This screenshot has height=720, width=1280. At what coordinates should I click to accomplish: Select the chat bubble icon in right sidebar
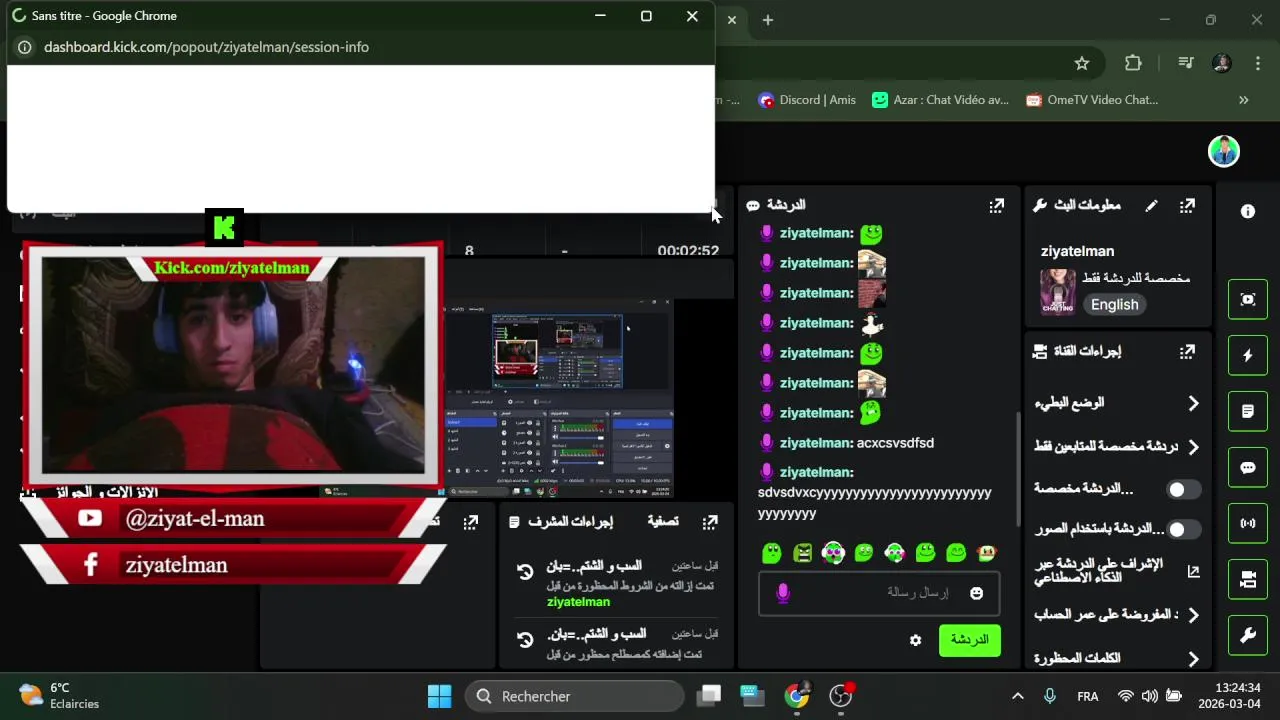(x=1248, y=467)
